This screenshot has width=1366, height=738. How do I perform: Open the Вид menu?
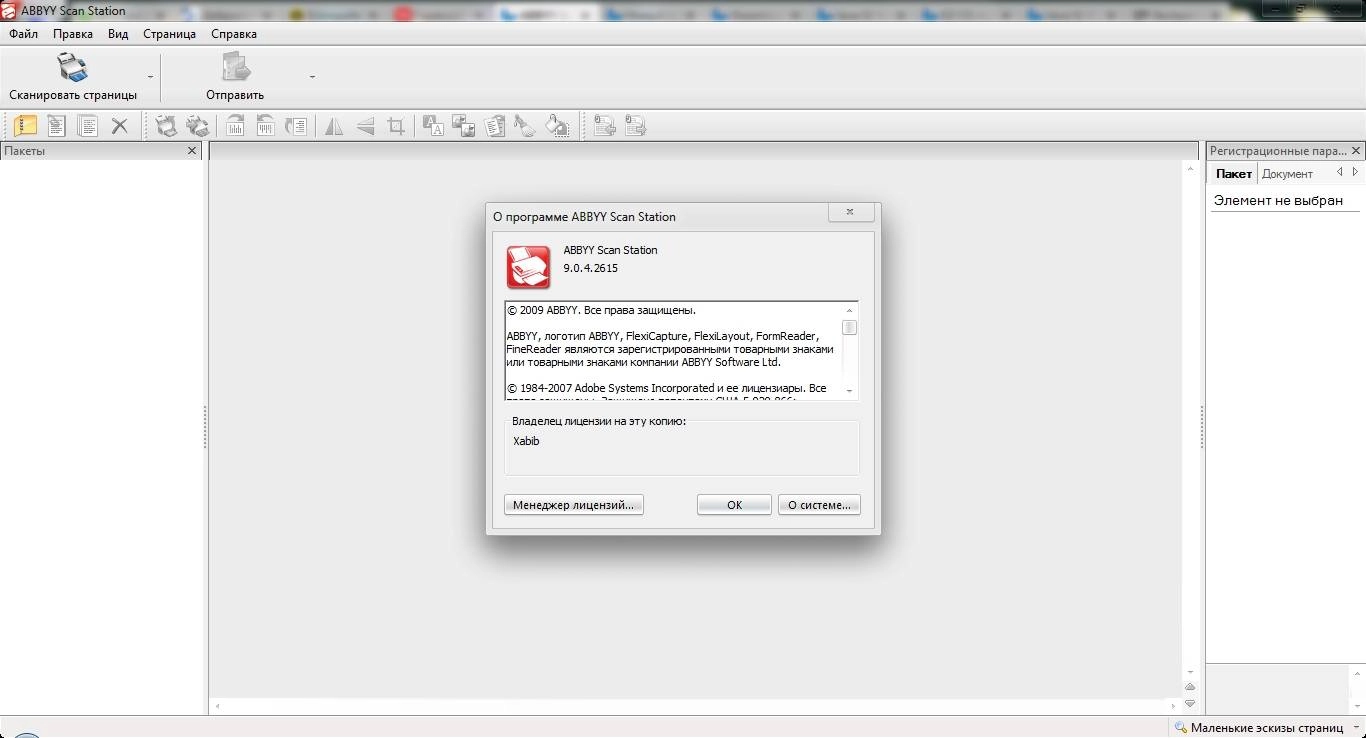pos(118,34)
